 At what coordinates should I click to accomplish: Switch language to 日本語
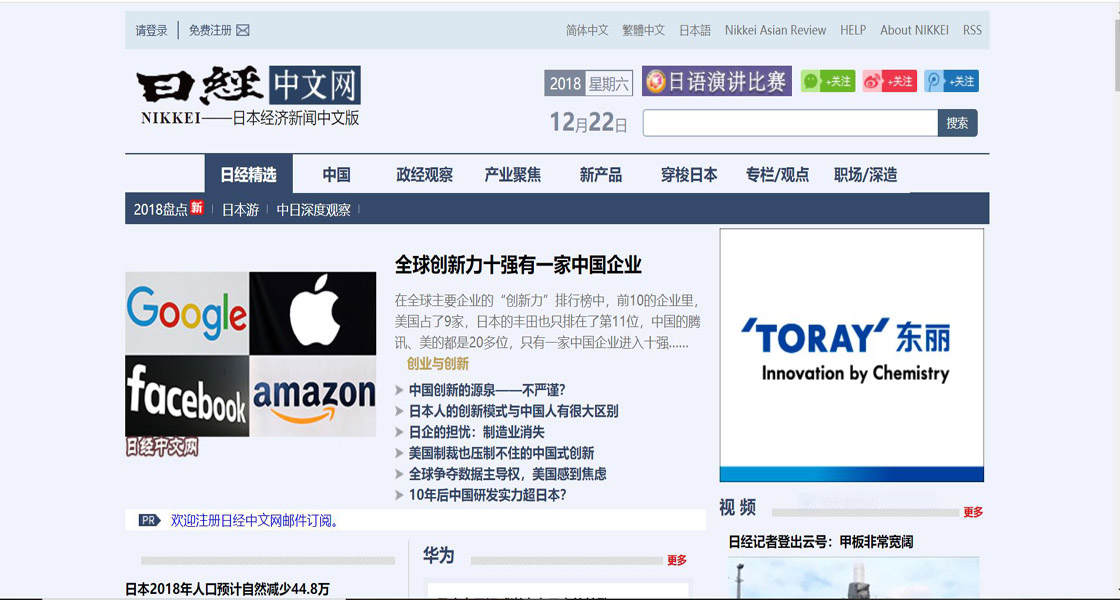[695, 30]
